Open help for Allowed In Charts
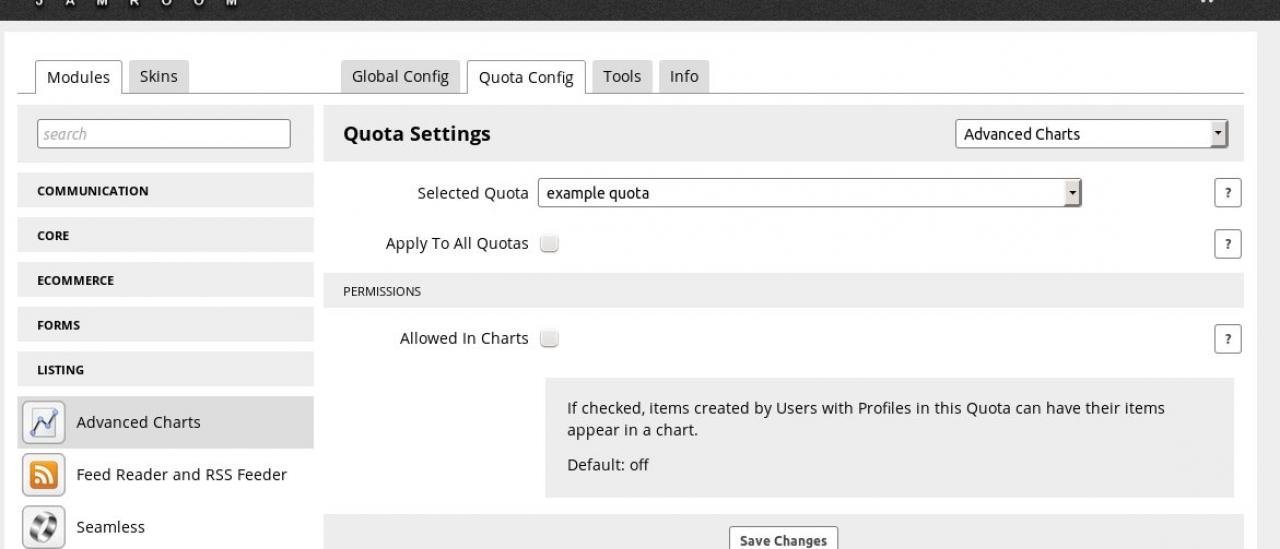1280x549 pixels. pos(1227,339)
